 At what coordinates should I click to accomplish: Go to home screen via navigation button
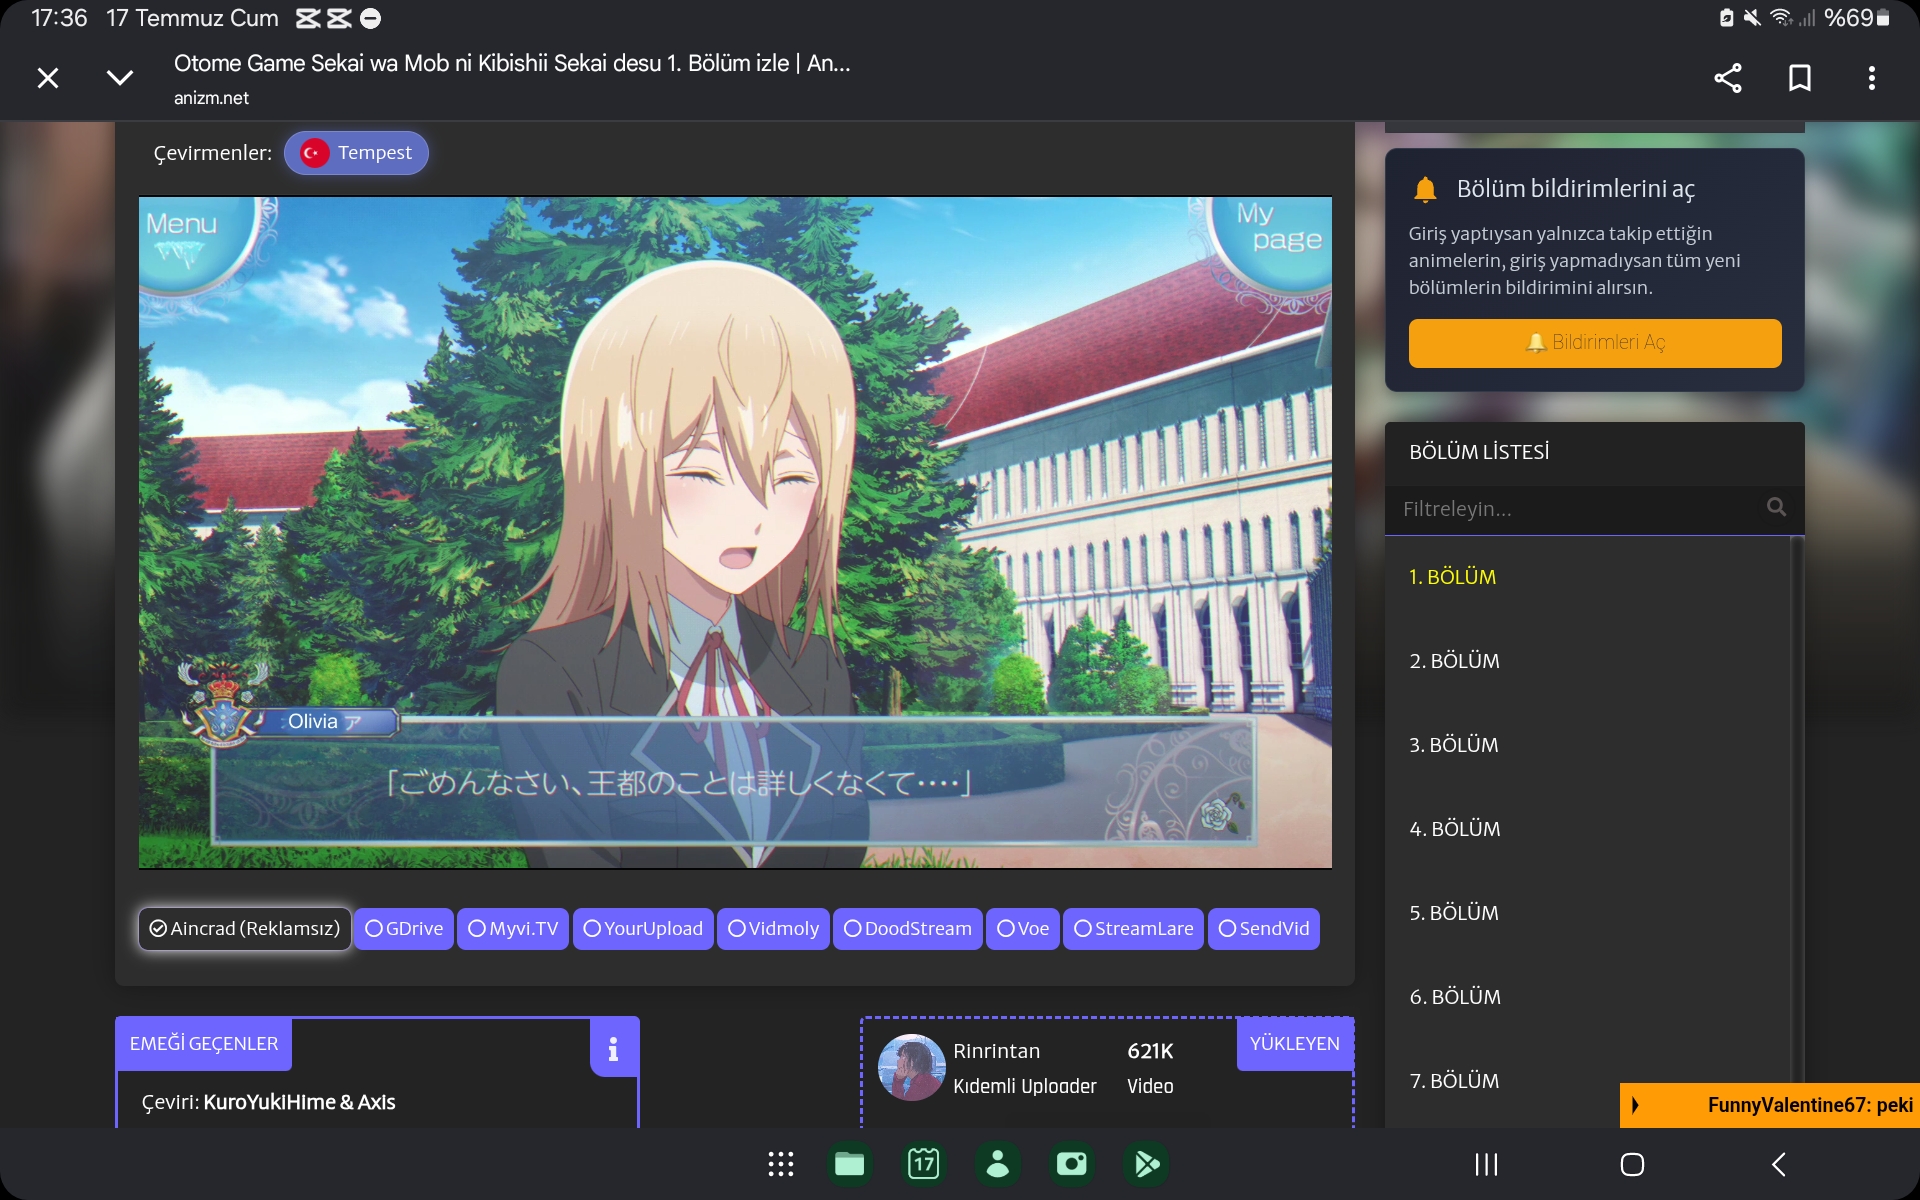1632,1164
